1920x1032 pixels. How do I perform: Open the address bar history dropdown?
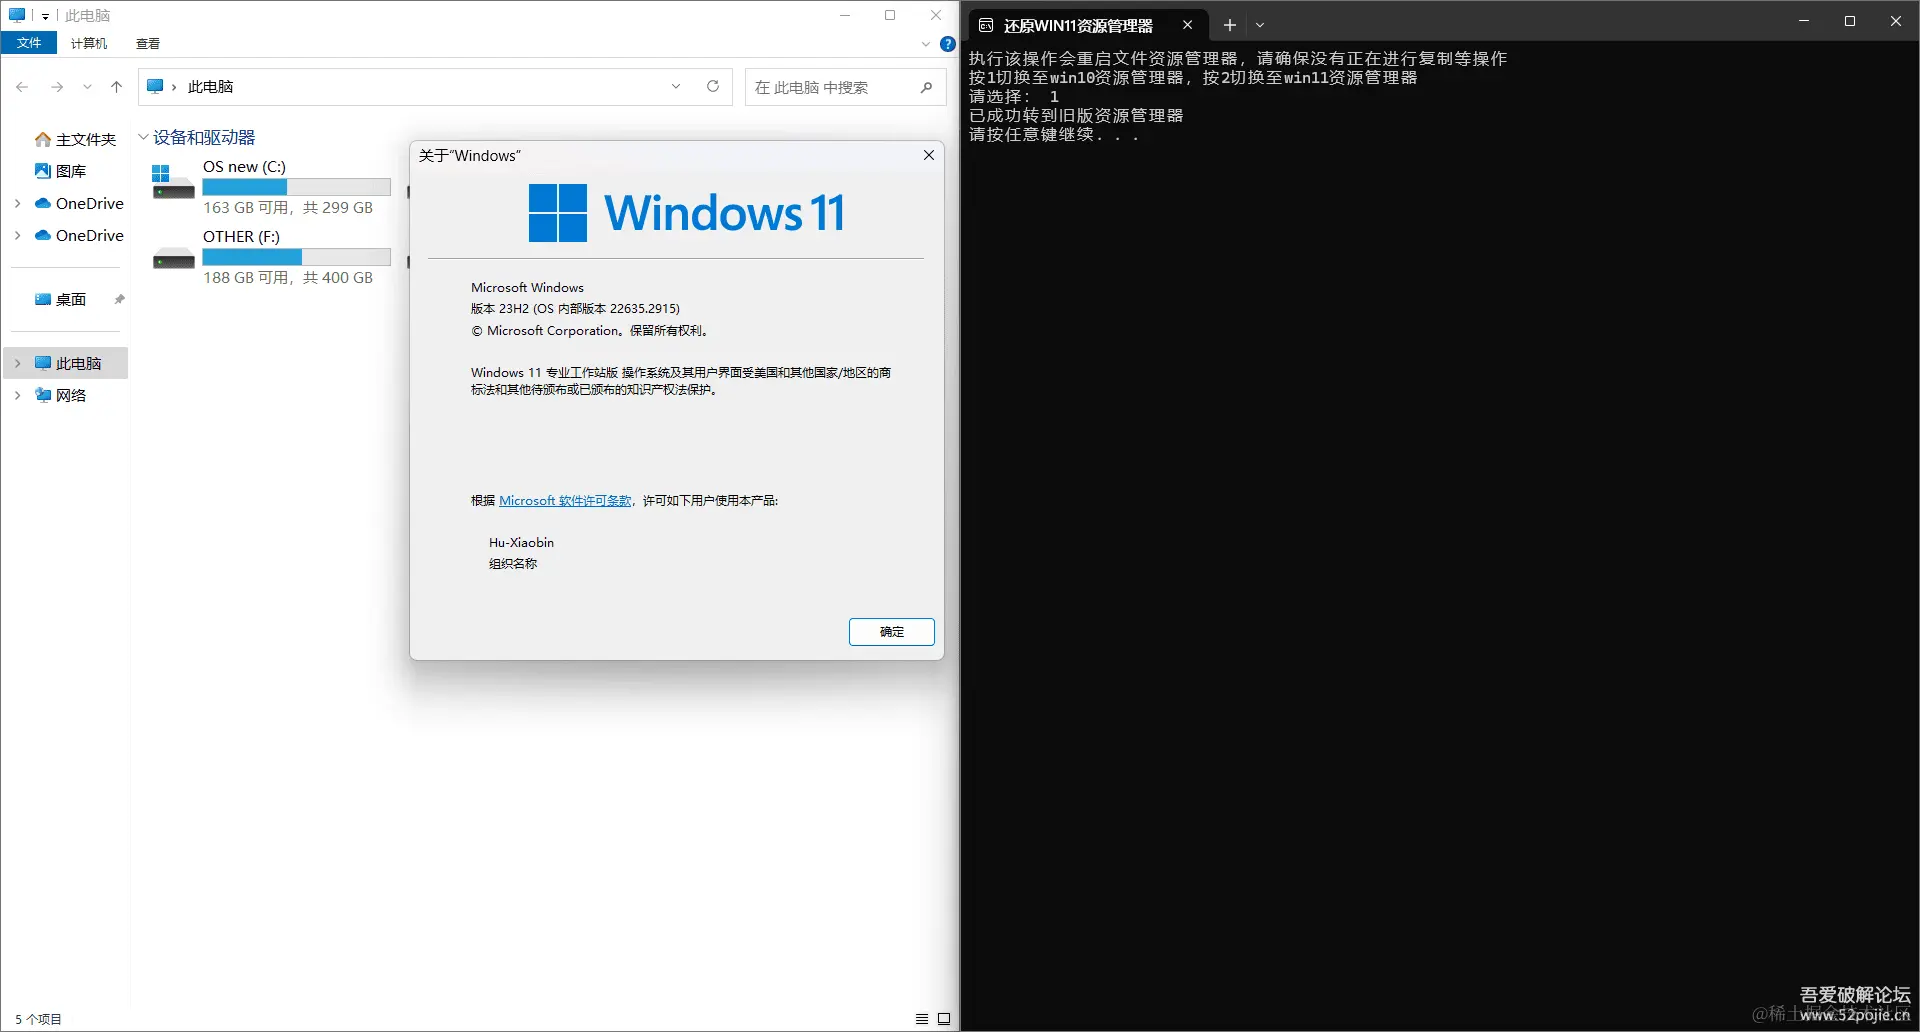tap(676, 87)
